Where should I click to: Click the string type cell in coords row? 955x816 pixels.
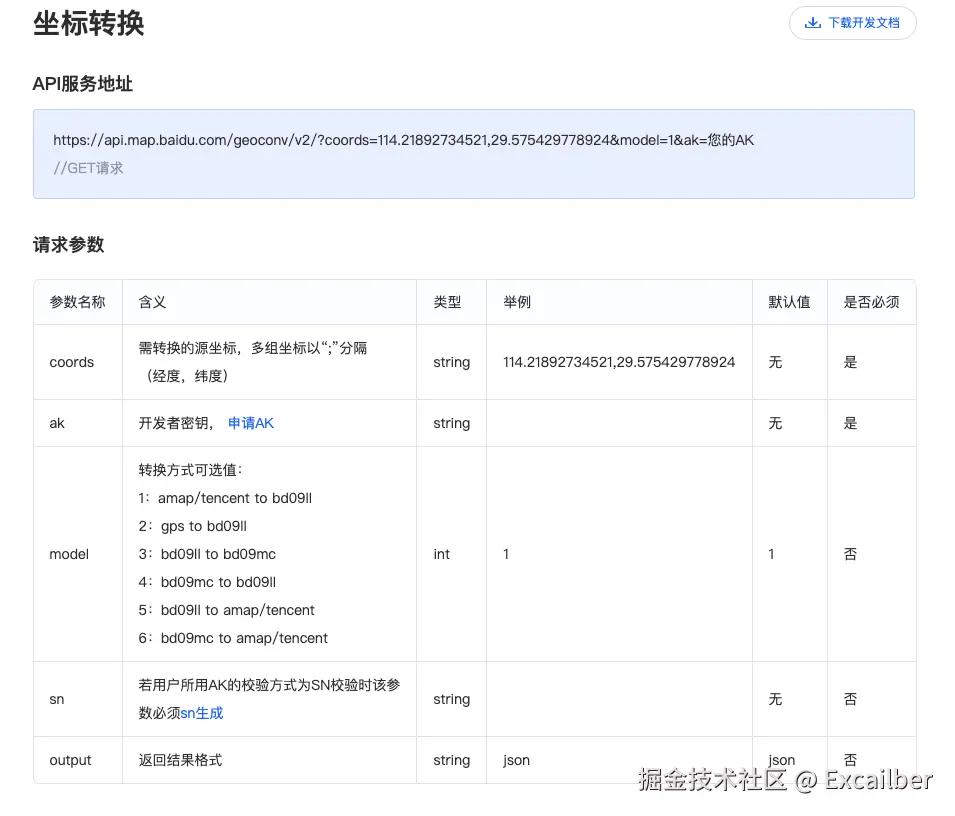coord(451,362)
